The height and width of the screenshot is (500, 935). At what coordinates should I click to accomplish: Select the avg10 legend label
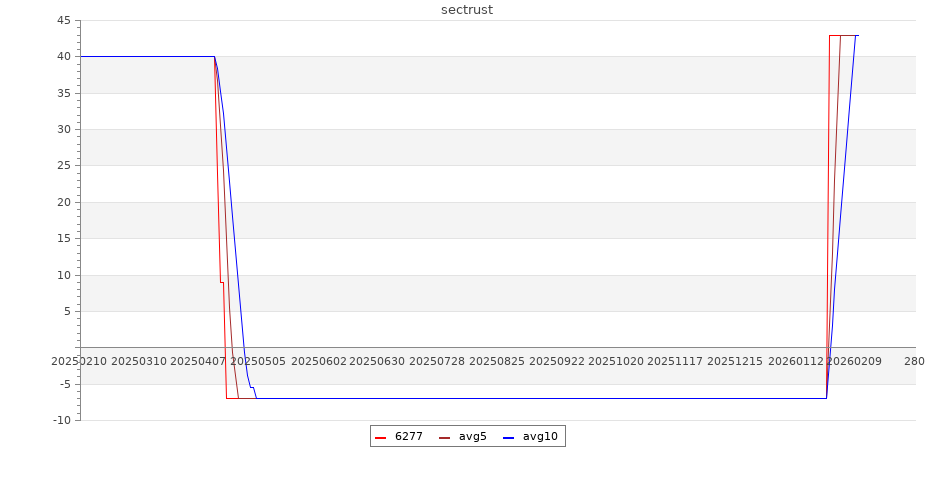pyautogui.click(x=540, y=437)
